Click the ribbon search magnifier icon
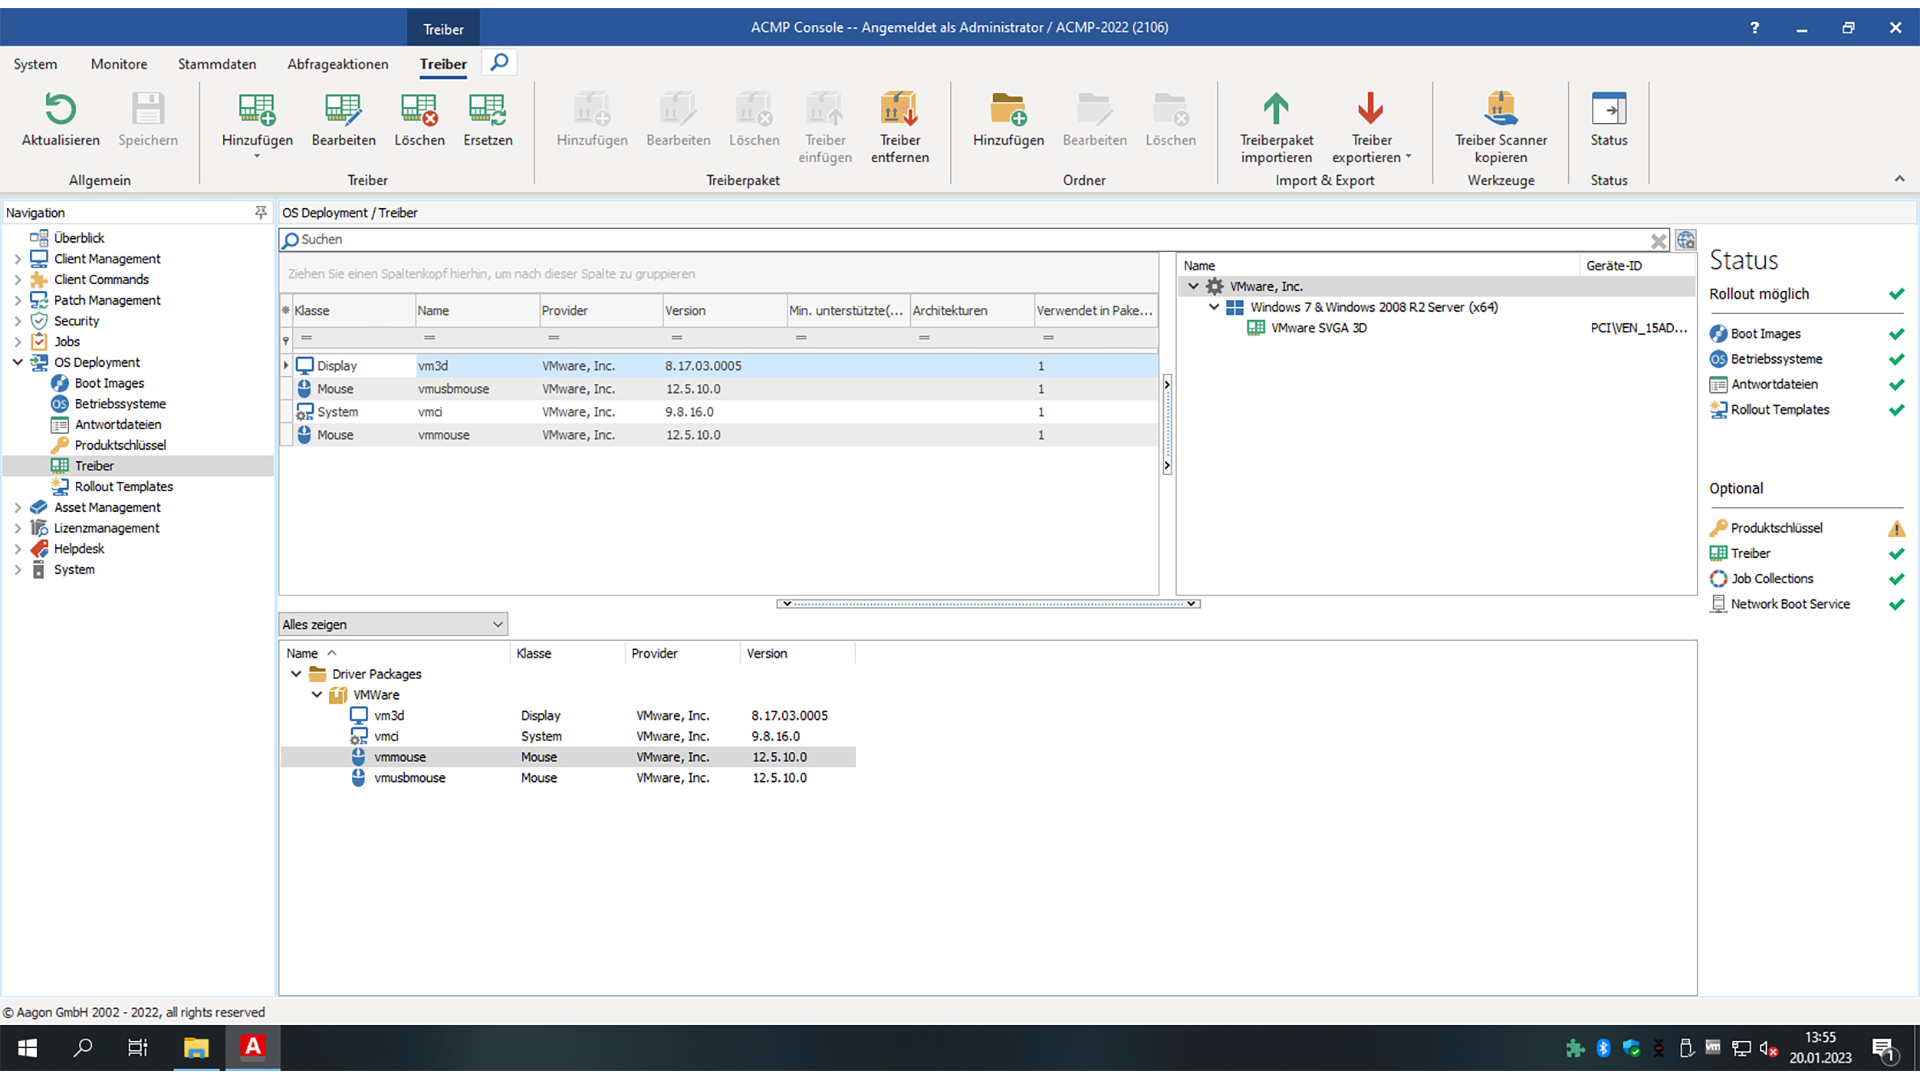Image resolution: width=1920 pixels, height=1080 pixels. (x=499, y=62)
